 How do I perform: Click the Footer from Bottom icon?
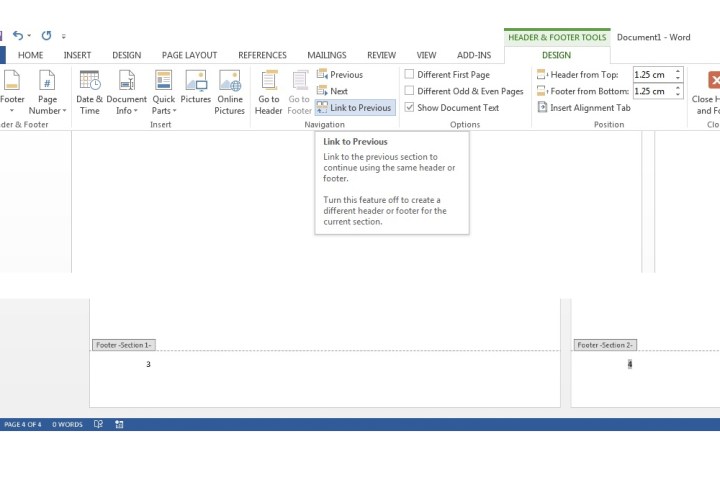point(542,91)
